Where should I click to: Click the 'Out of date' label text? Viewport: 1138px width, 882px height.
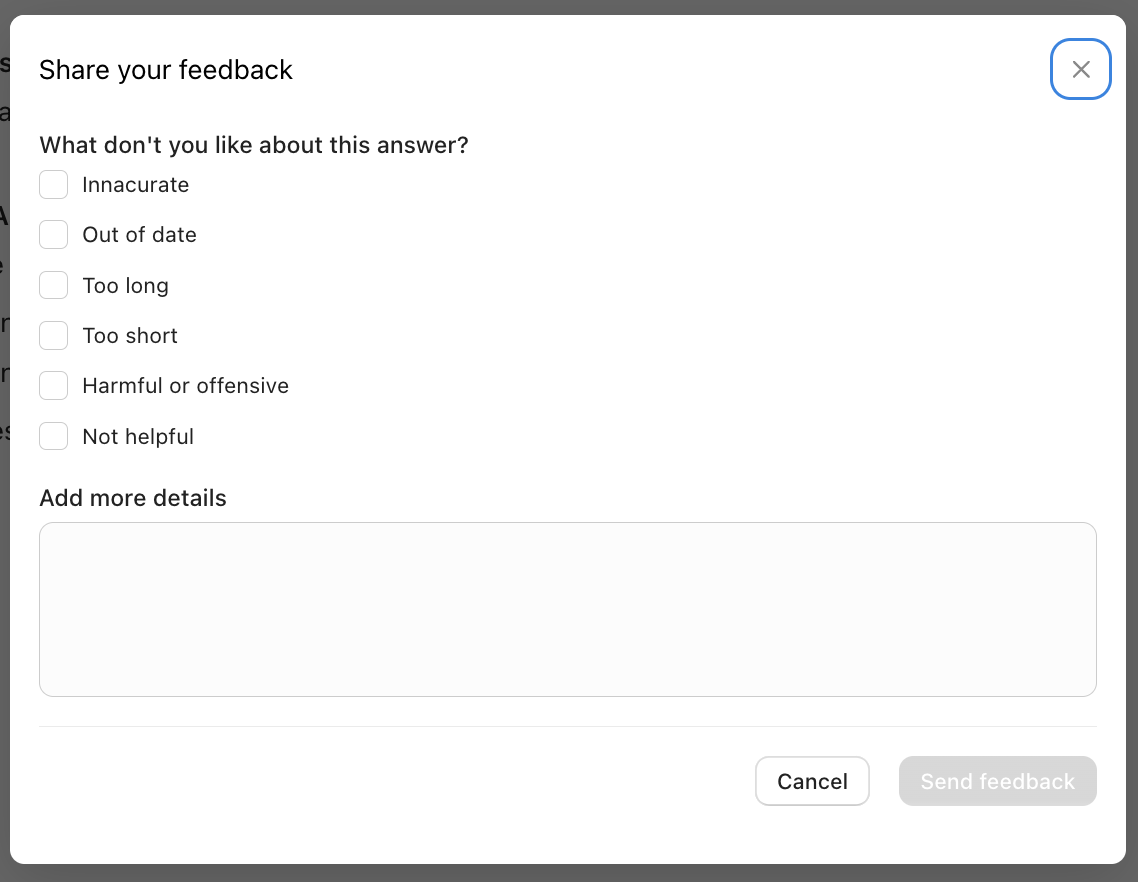tap(139, 235)
